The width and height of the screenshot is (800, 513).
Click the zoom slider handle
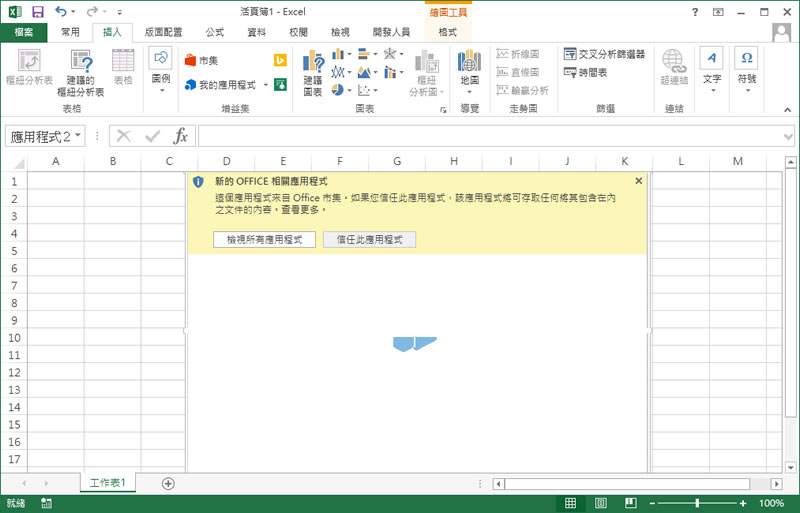tap(697, 504)
